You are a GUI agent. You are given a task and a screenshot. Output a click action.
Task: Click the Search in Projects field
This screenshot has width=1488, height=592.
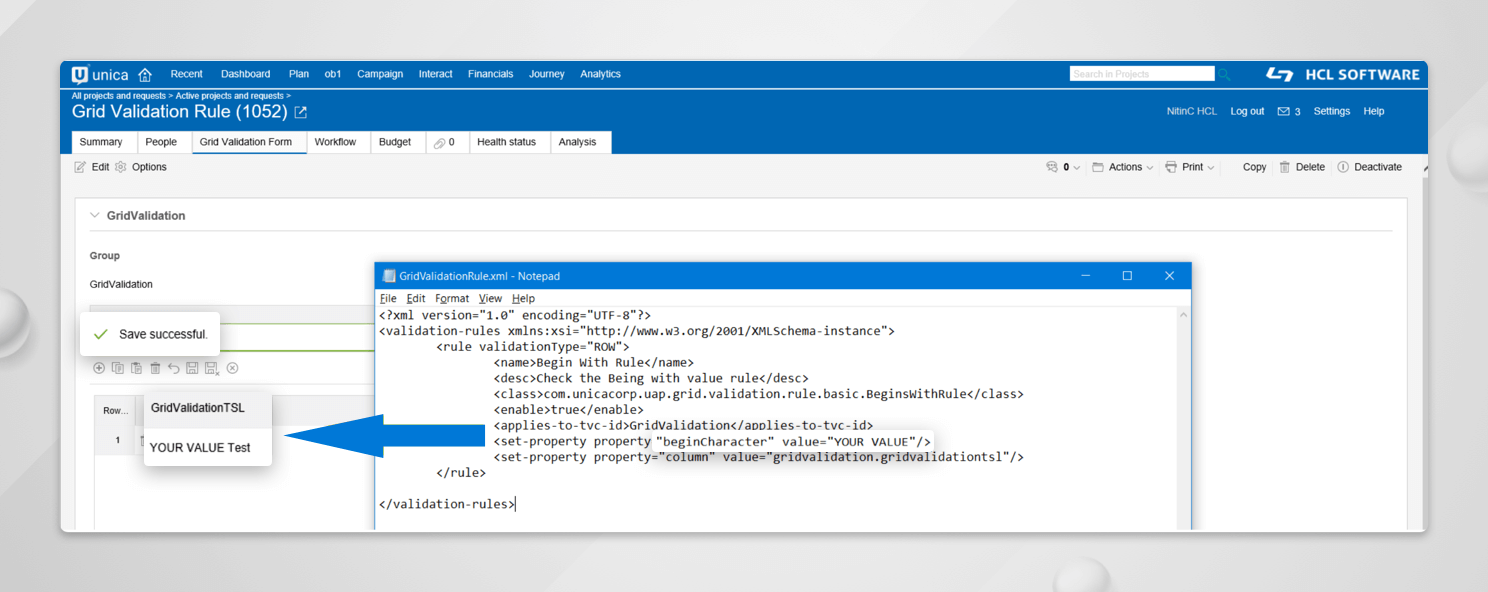(1141, 74)
